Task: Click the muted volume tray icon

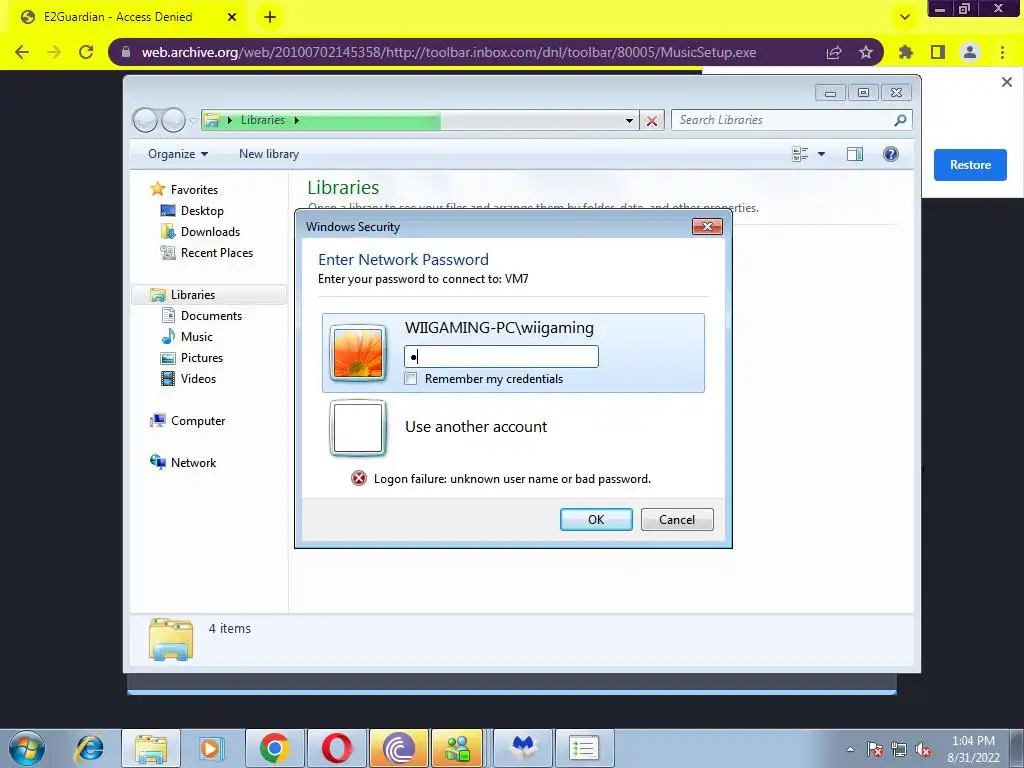Action: coord(923,750)
